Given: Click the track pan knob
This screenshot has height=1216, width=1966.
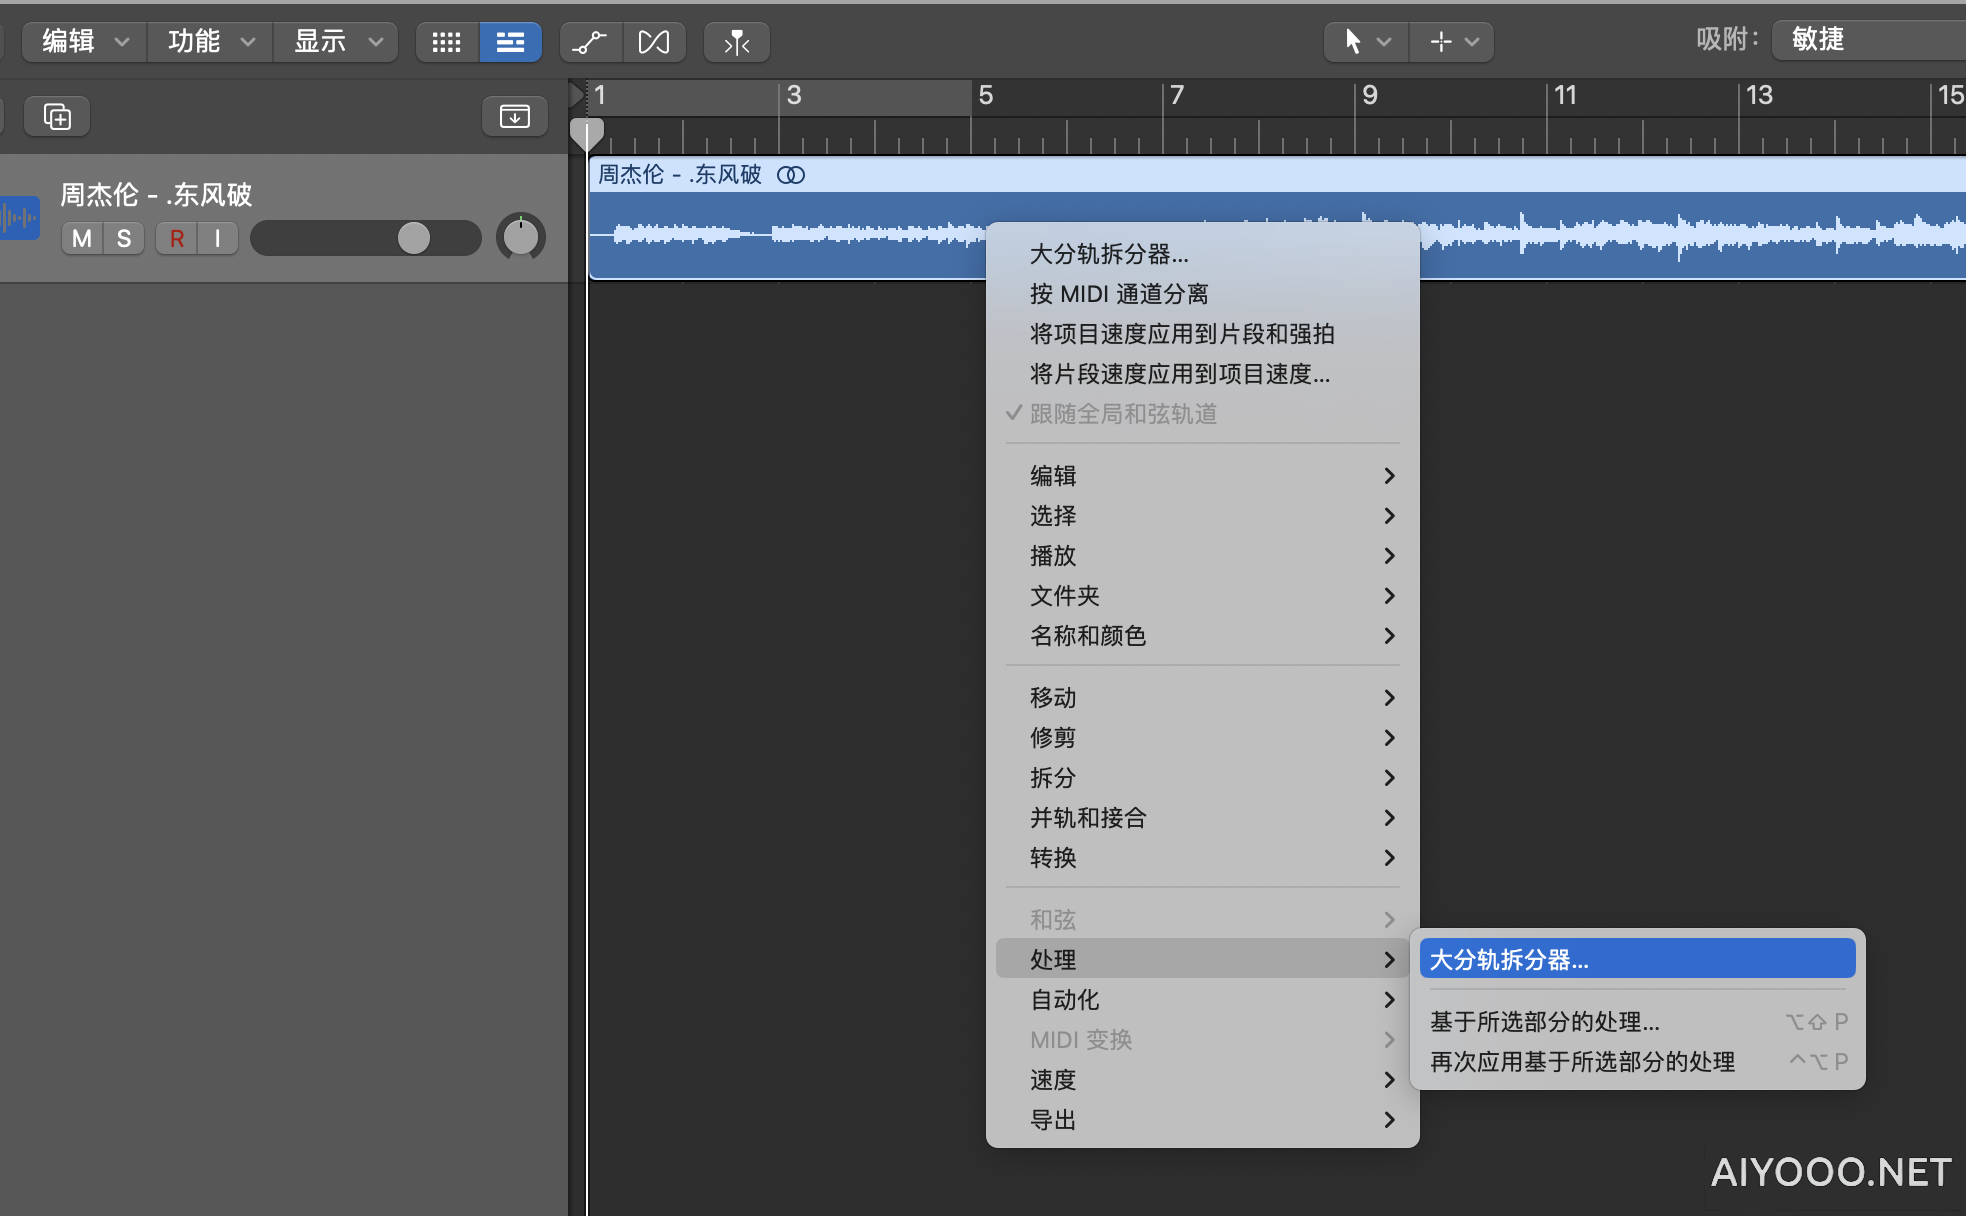Looking at the screenshot, I should coord(521,237).
